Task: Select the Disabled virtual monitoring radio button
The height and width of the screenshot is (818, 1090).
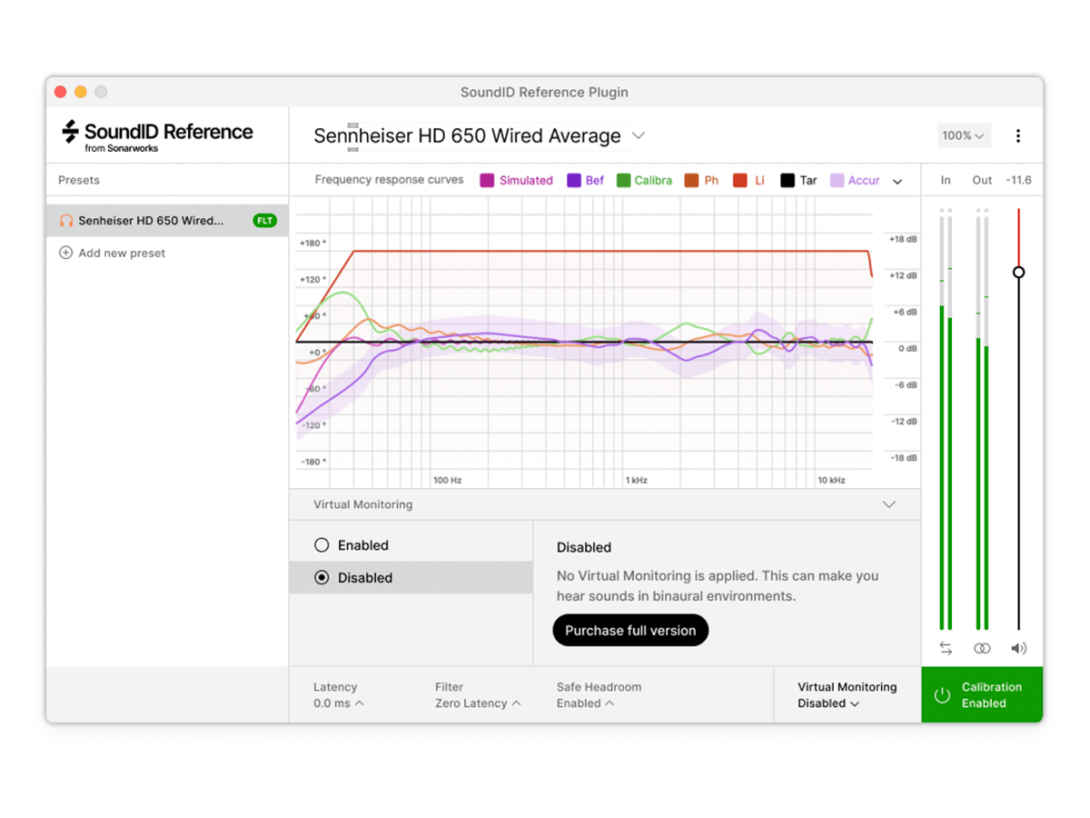Action: (322, 578)
